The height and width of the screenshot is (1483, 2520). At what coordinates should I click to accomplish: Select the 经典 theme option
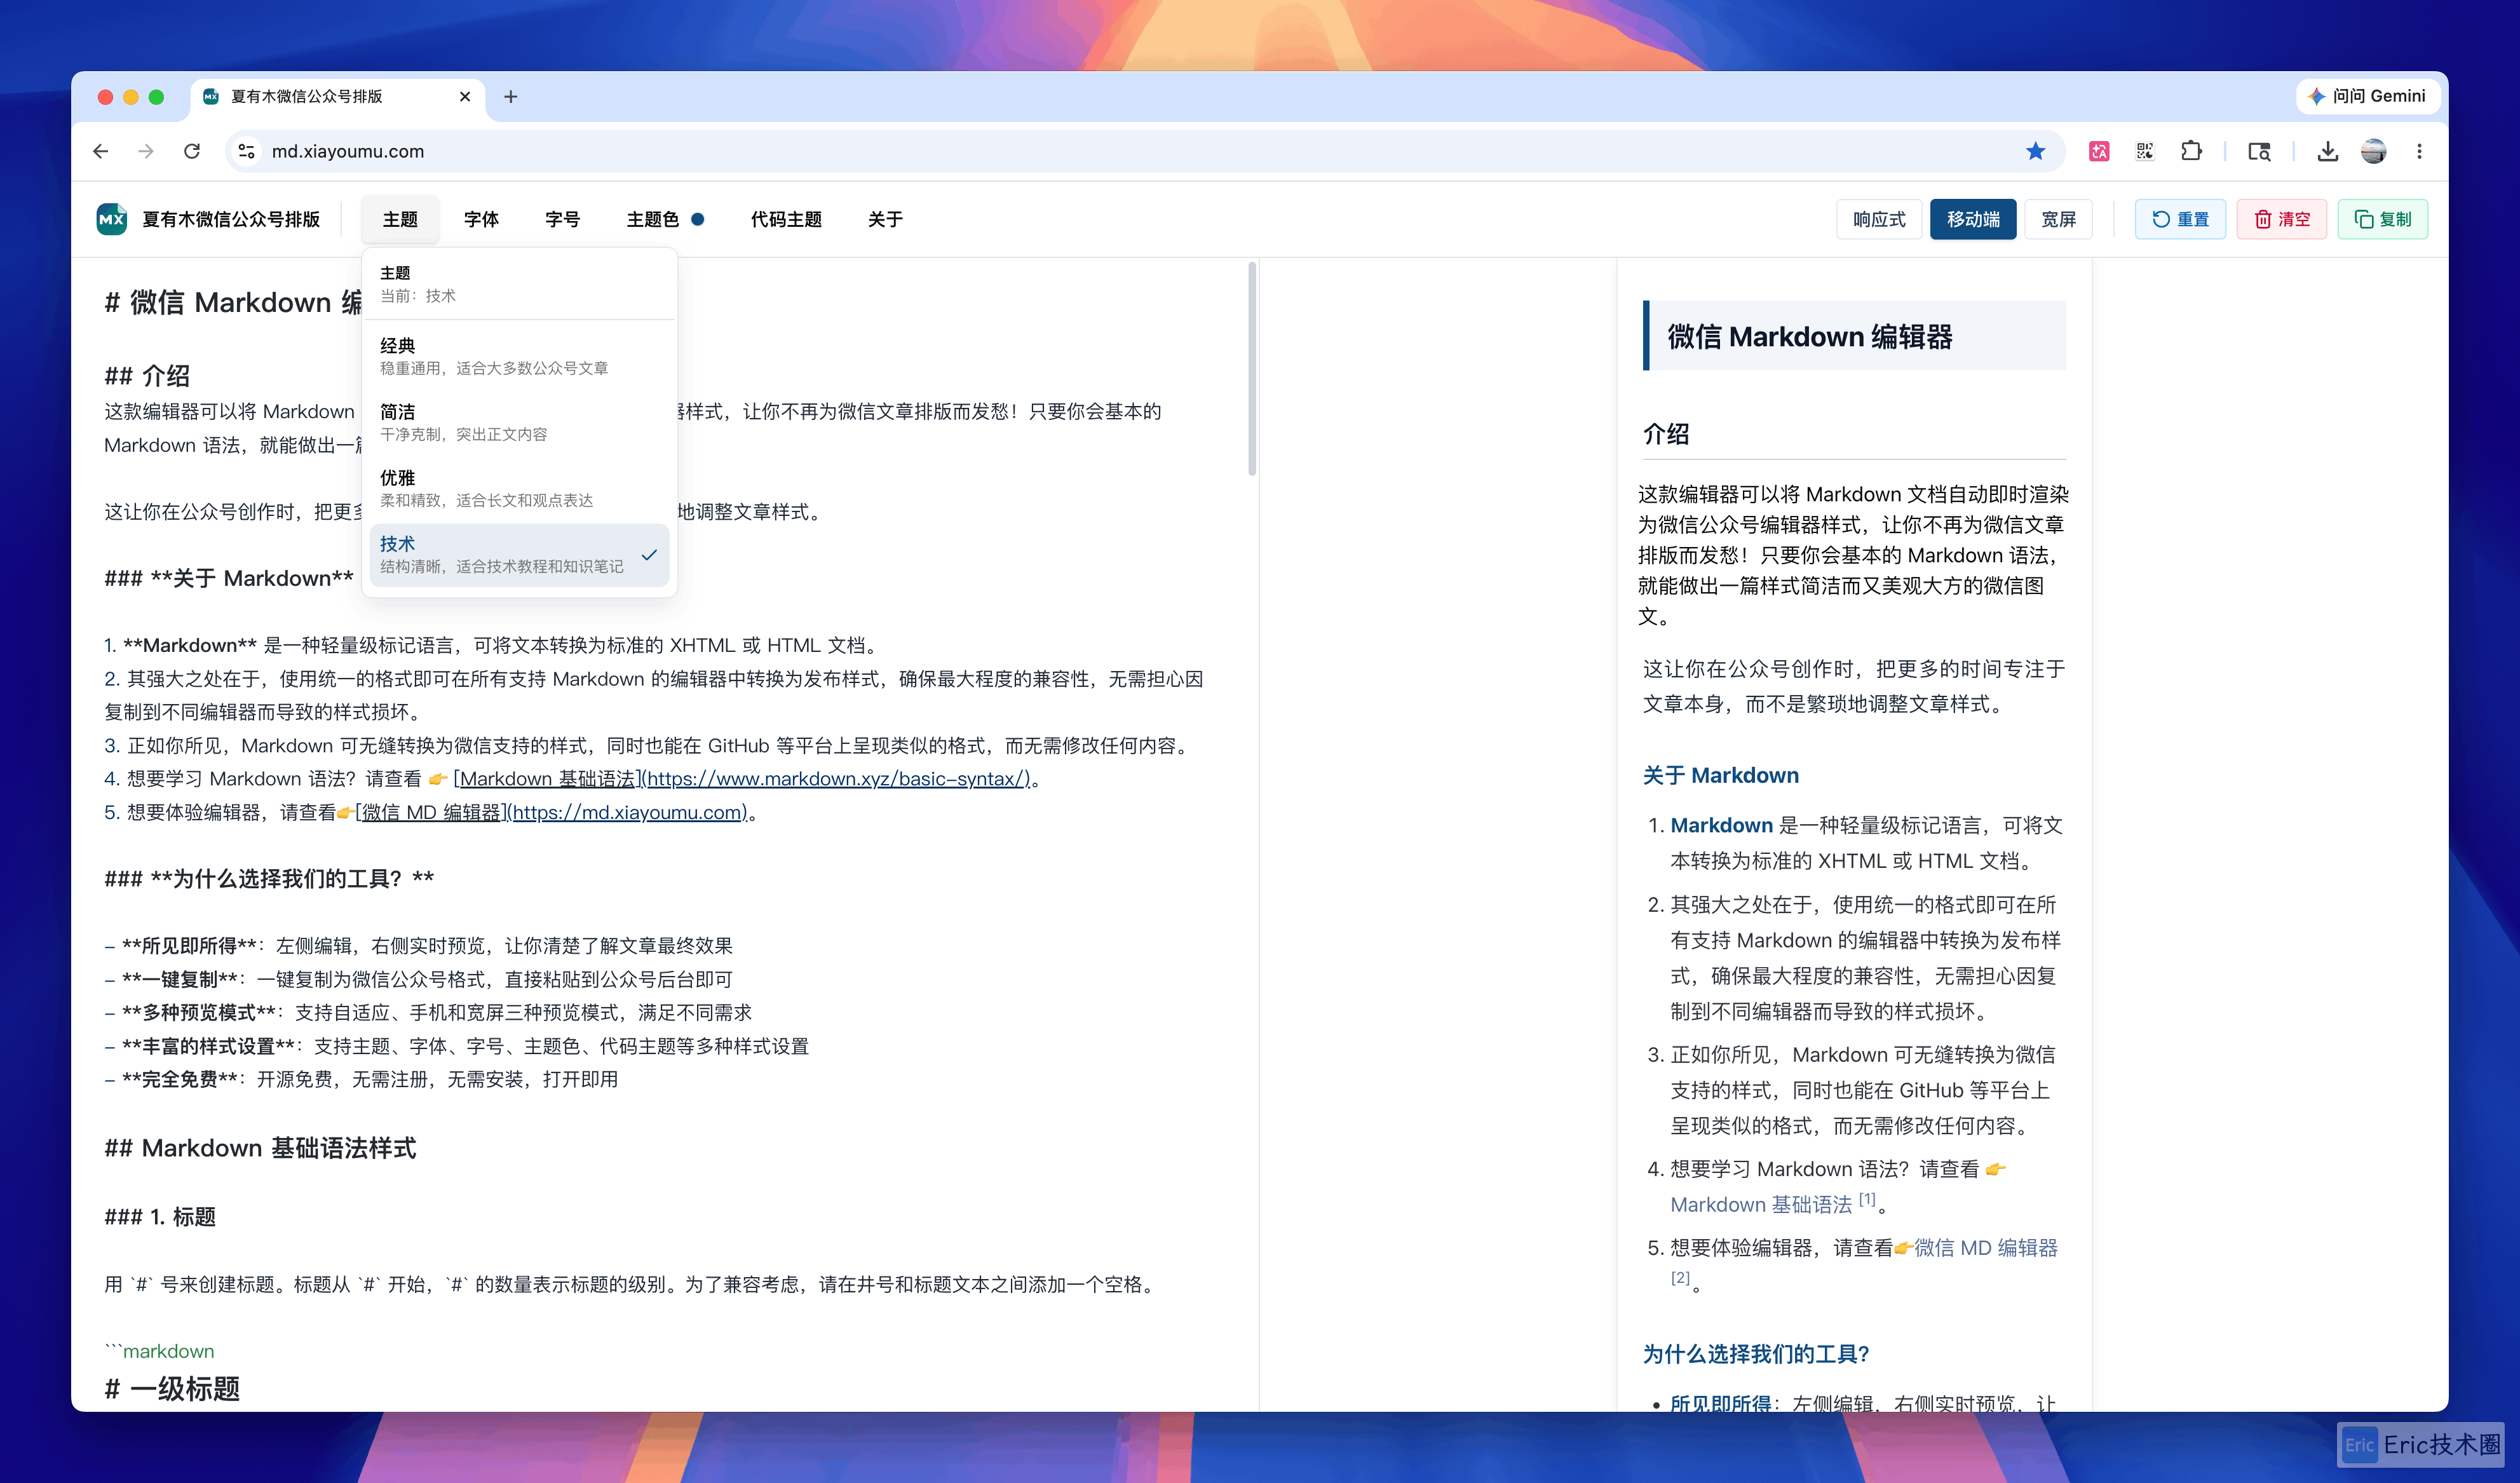click(x=519, y=356)
